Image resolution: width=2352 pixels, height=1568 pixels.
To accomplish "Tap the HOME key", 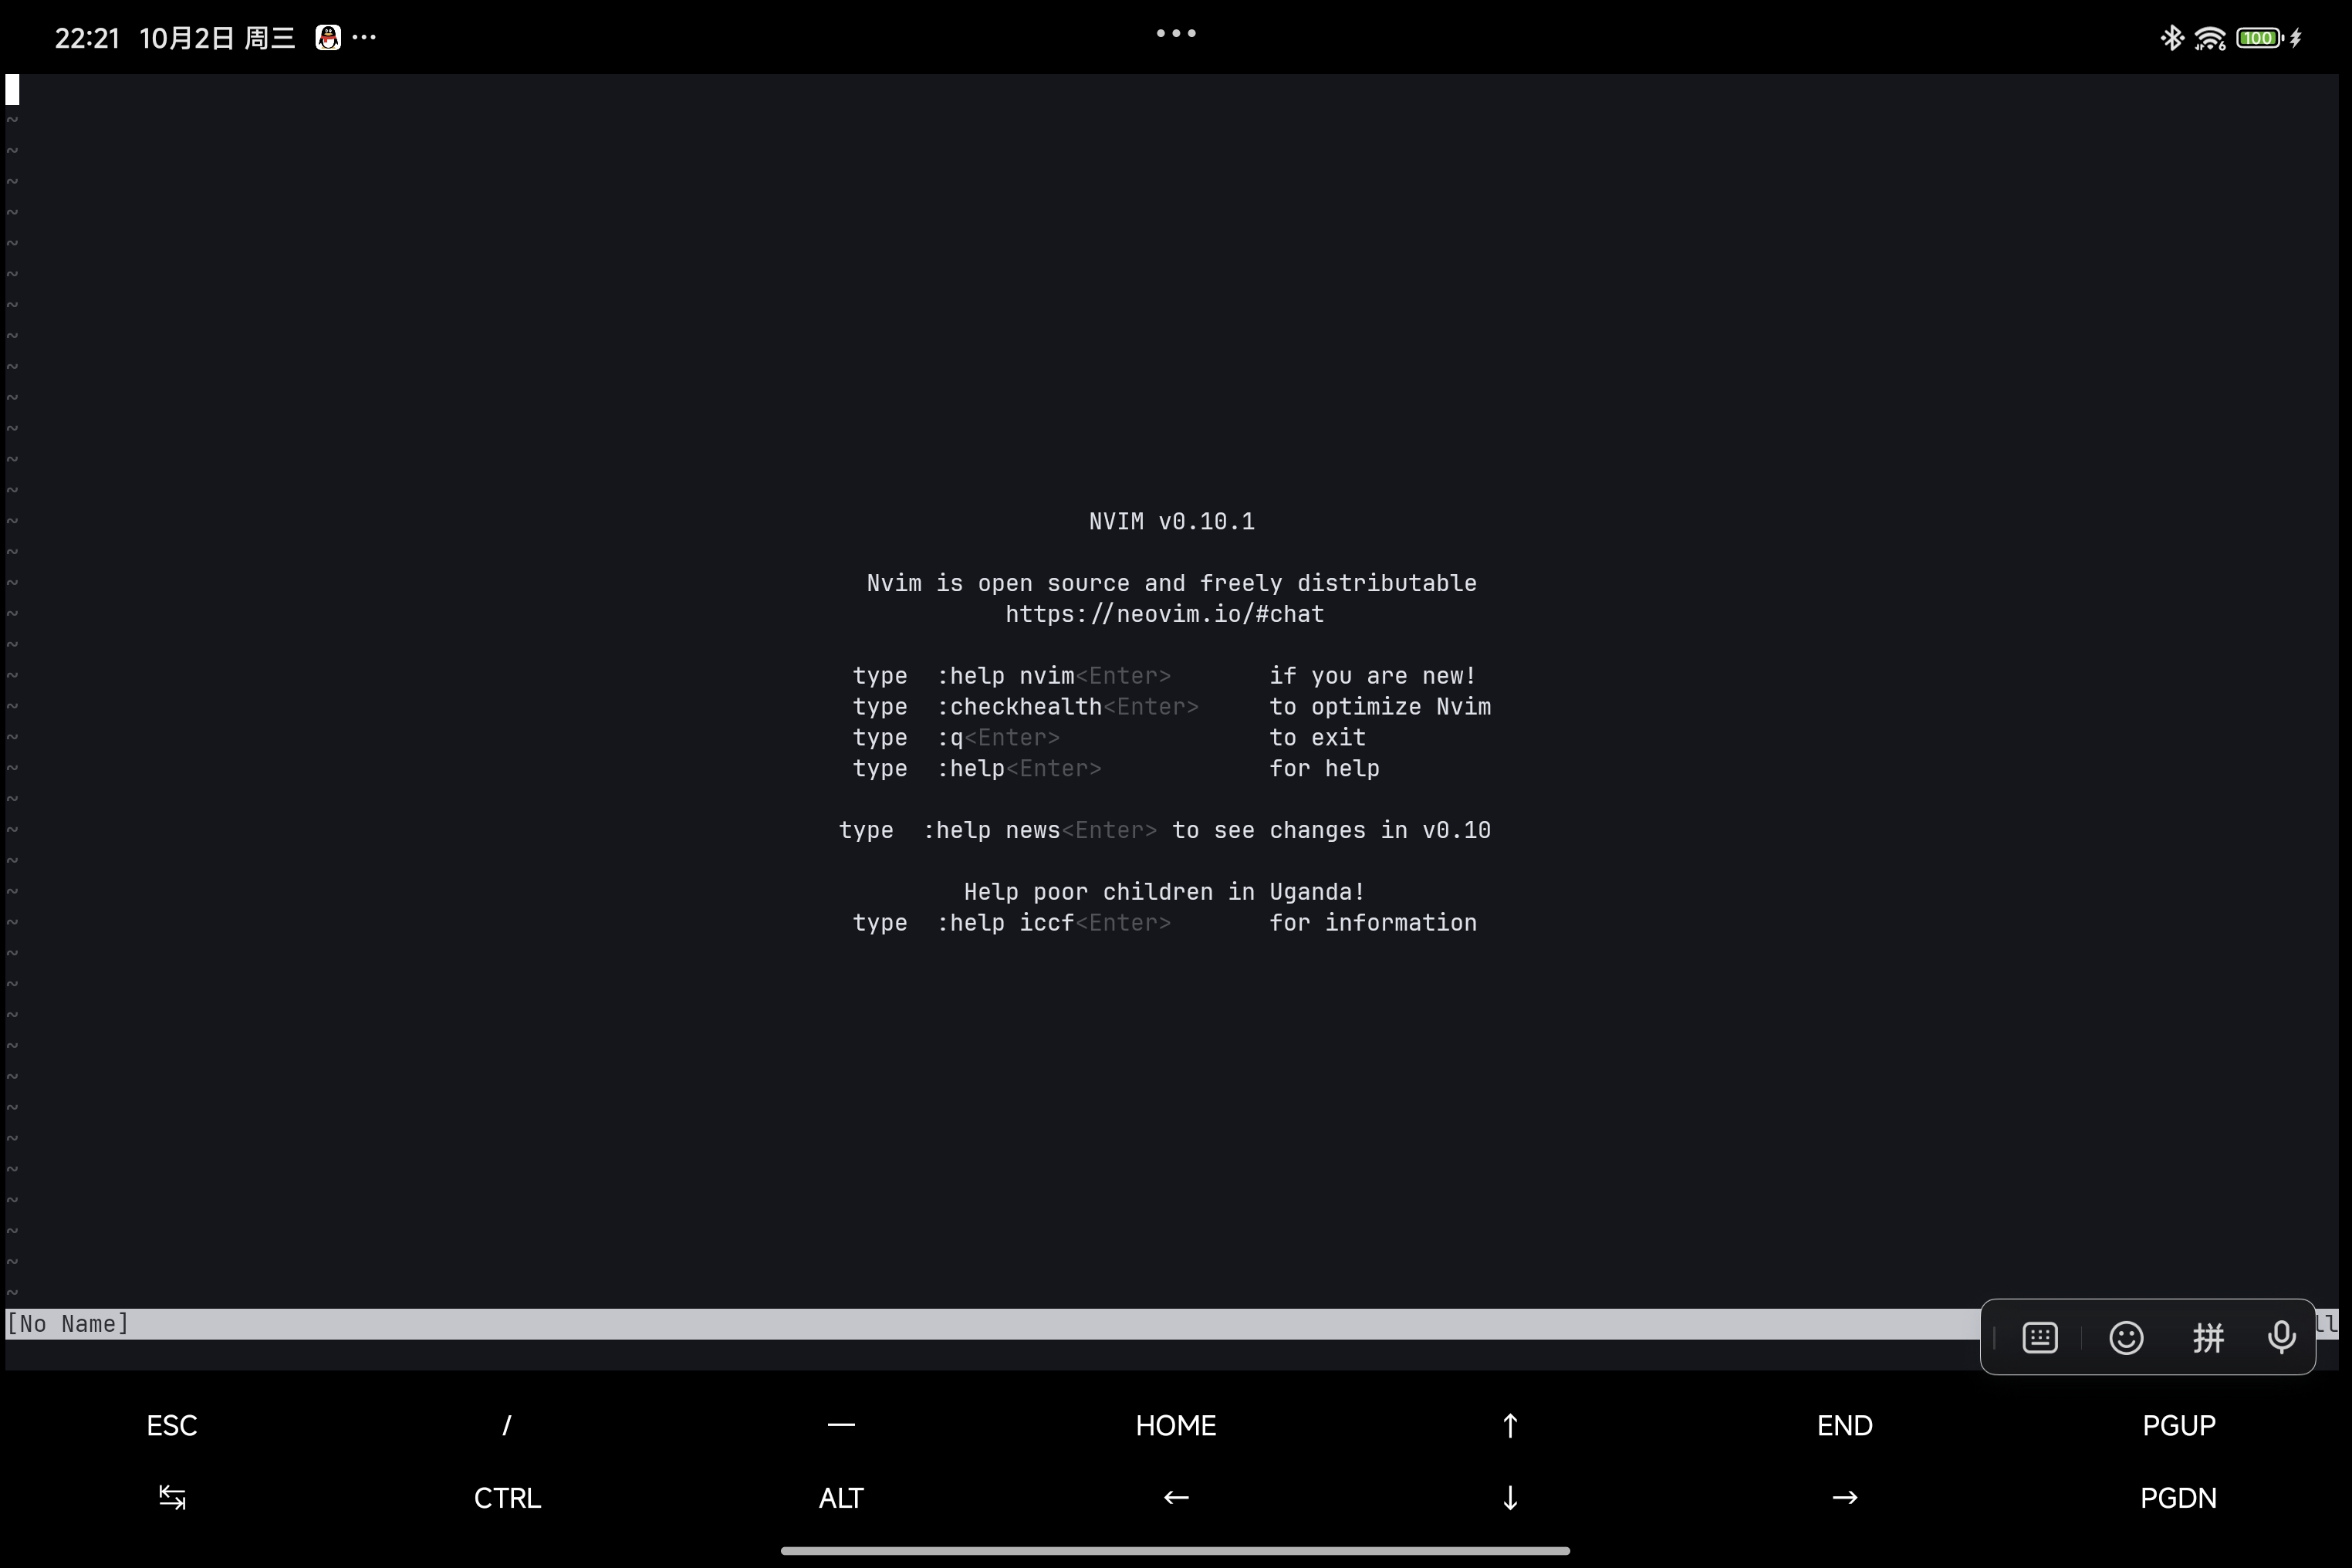I will [1176, 1425].
